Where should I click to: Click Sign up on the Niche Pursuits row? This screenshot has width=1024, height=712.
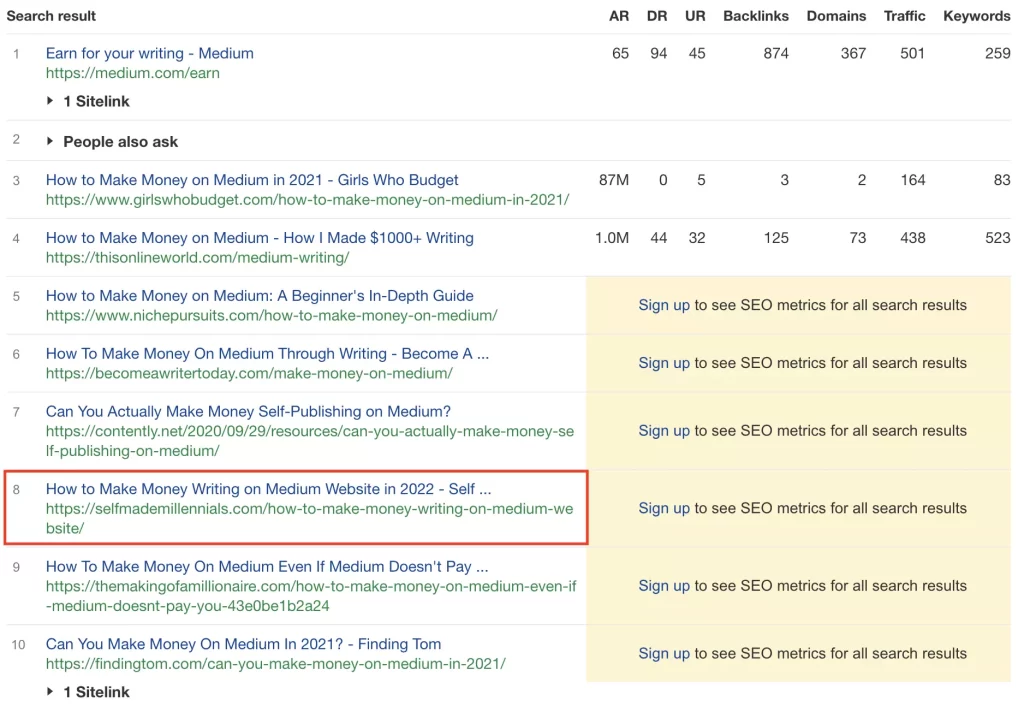coord(663,305)
